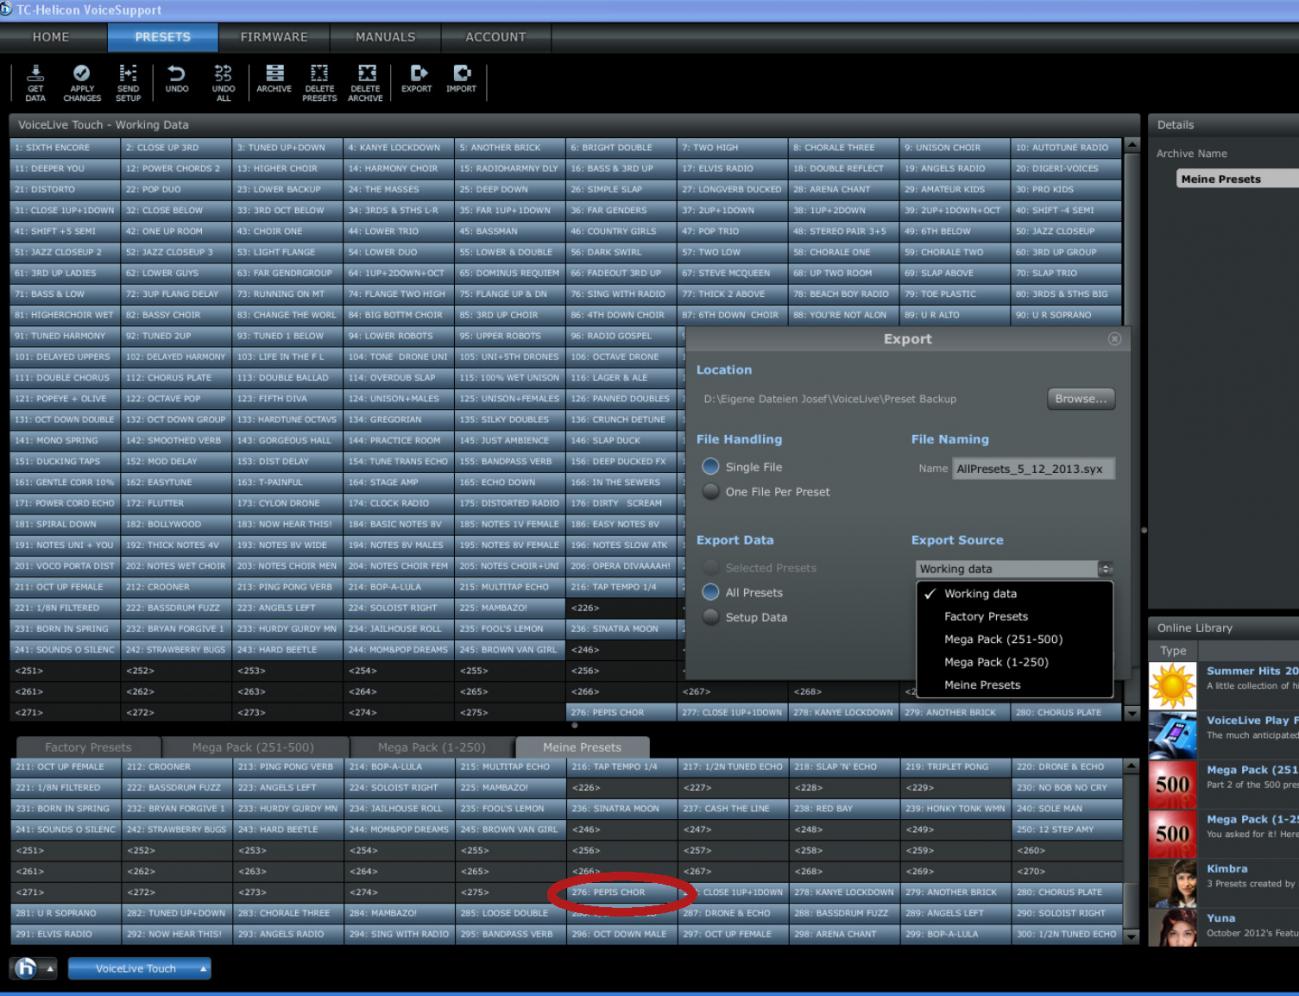
Task: Open the Export Source combo box
Action: [1014, 569]
